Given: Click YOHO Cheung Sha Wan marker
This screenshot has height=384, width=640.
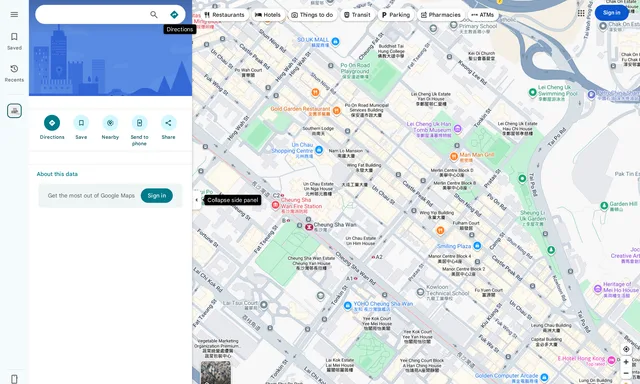Looking at the screenshot, I should click(x=347, y=305).
